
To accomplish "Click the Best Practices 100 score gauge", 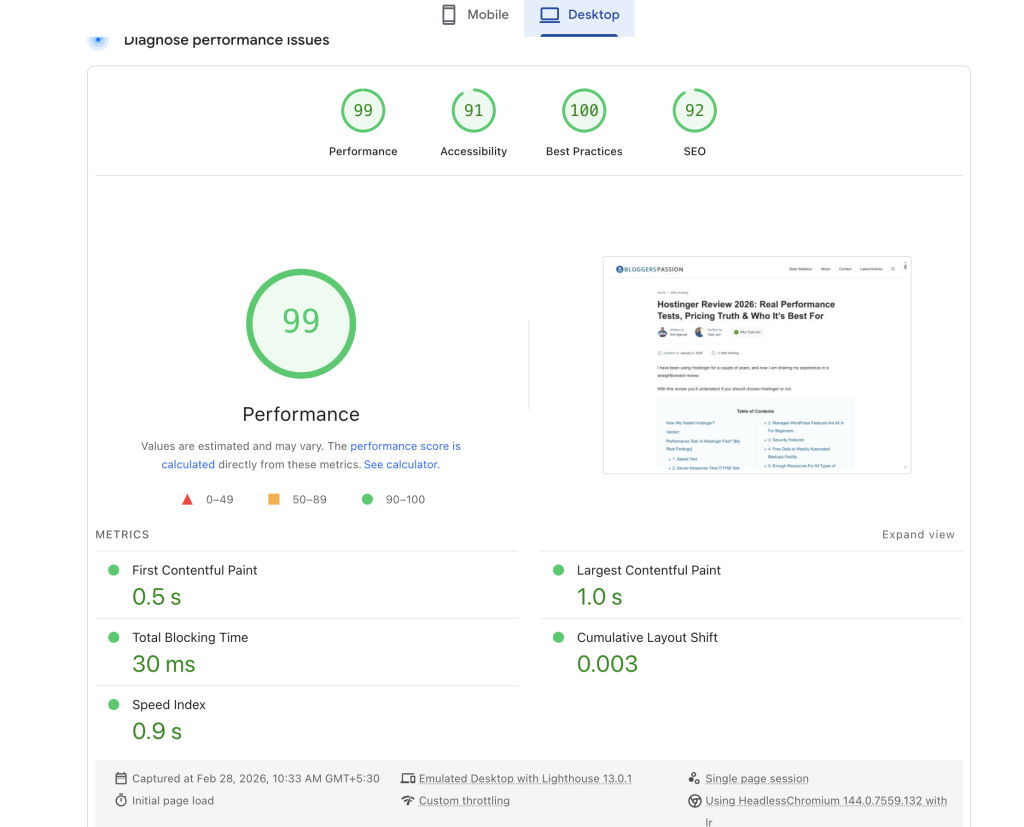I will tap(584, 111).
